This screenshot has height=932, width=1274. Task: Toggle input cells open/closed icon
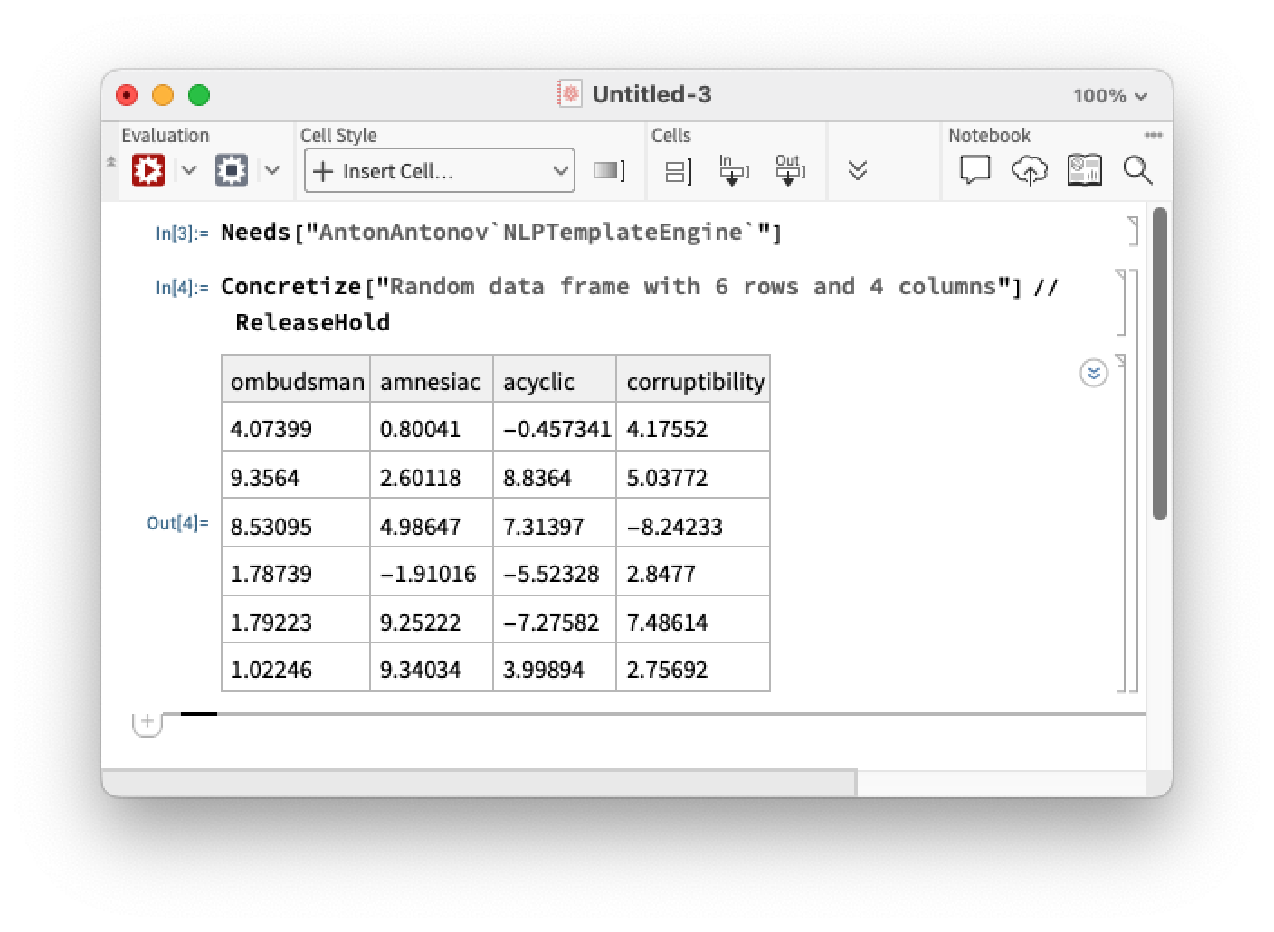pos(733,171)
